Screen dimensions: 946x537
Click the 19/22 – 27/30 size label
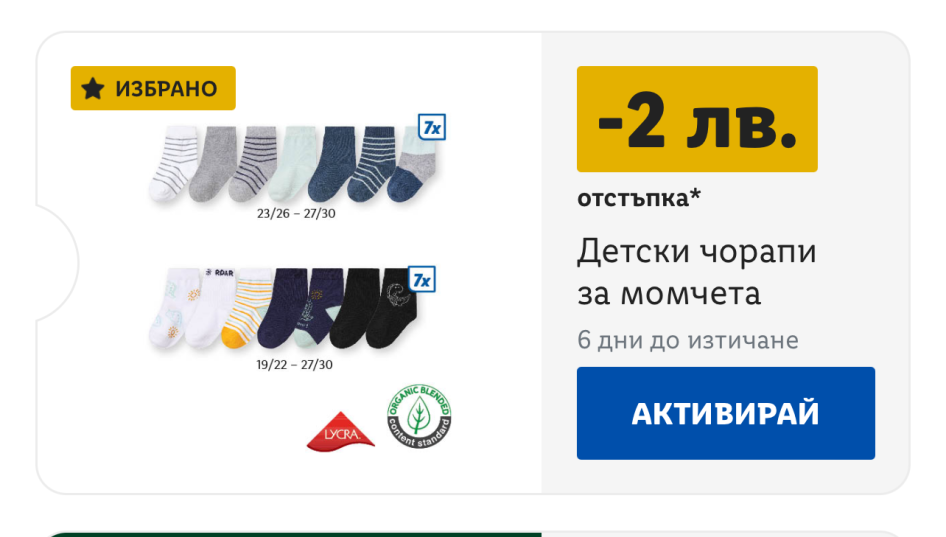[294, 364]
